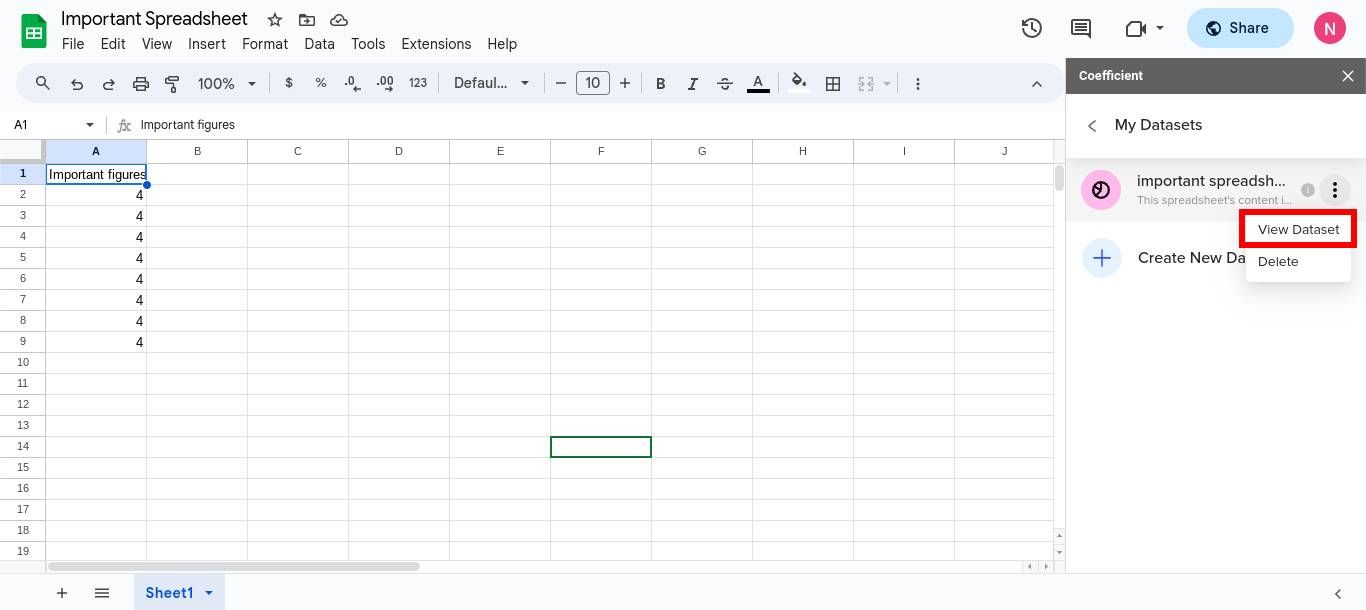
Task: Click the search sheets menus icon
Action: tap(42, 83)
